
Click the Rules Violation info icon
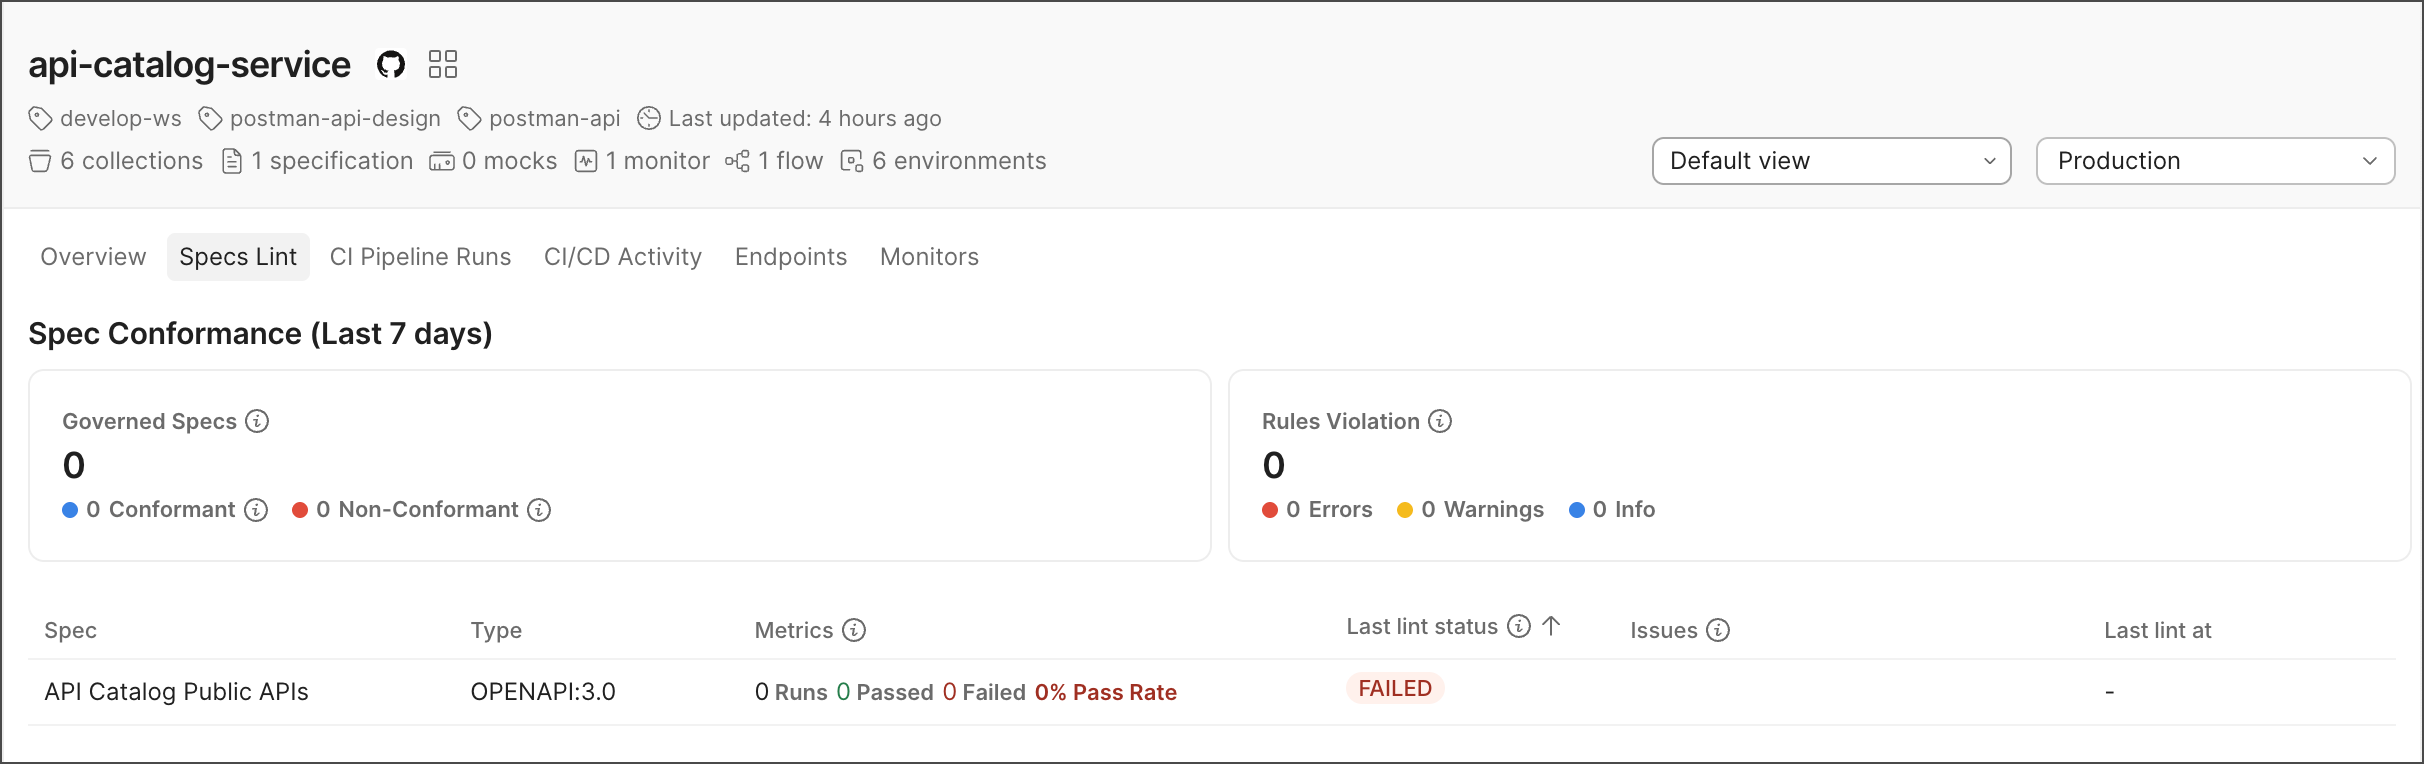coord(1440,421)
